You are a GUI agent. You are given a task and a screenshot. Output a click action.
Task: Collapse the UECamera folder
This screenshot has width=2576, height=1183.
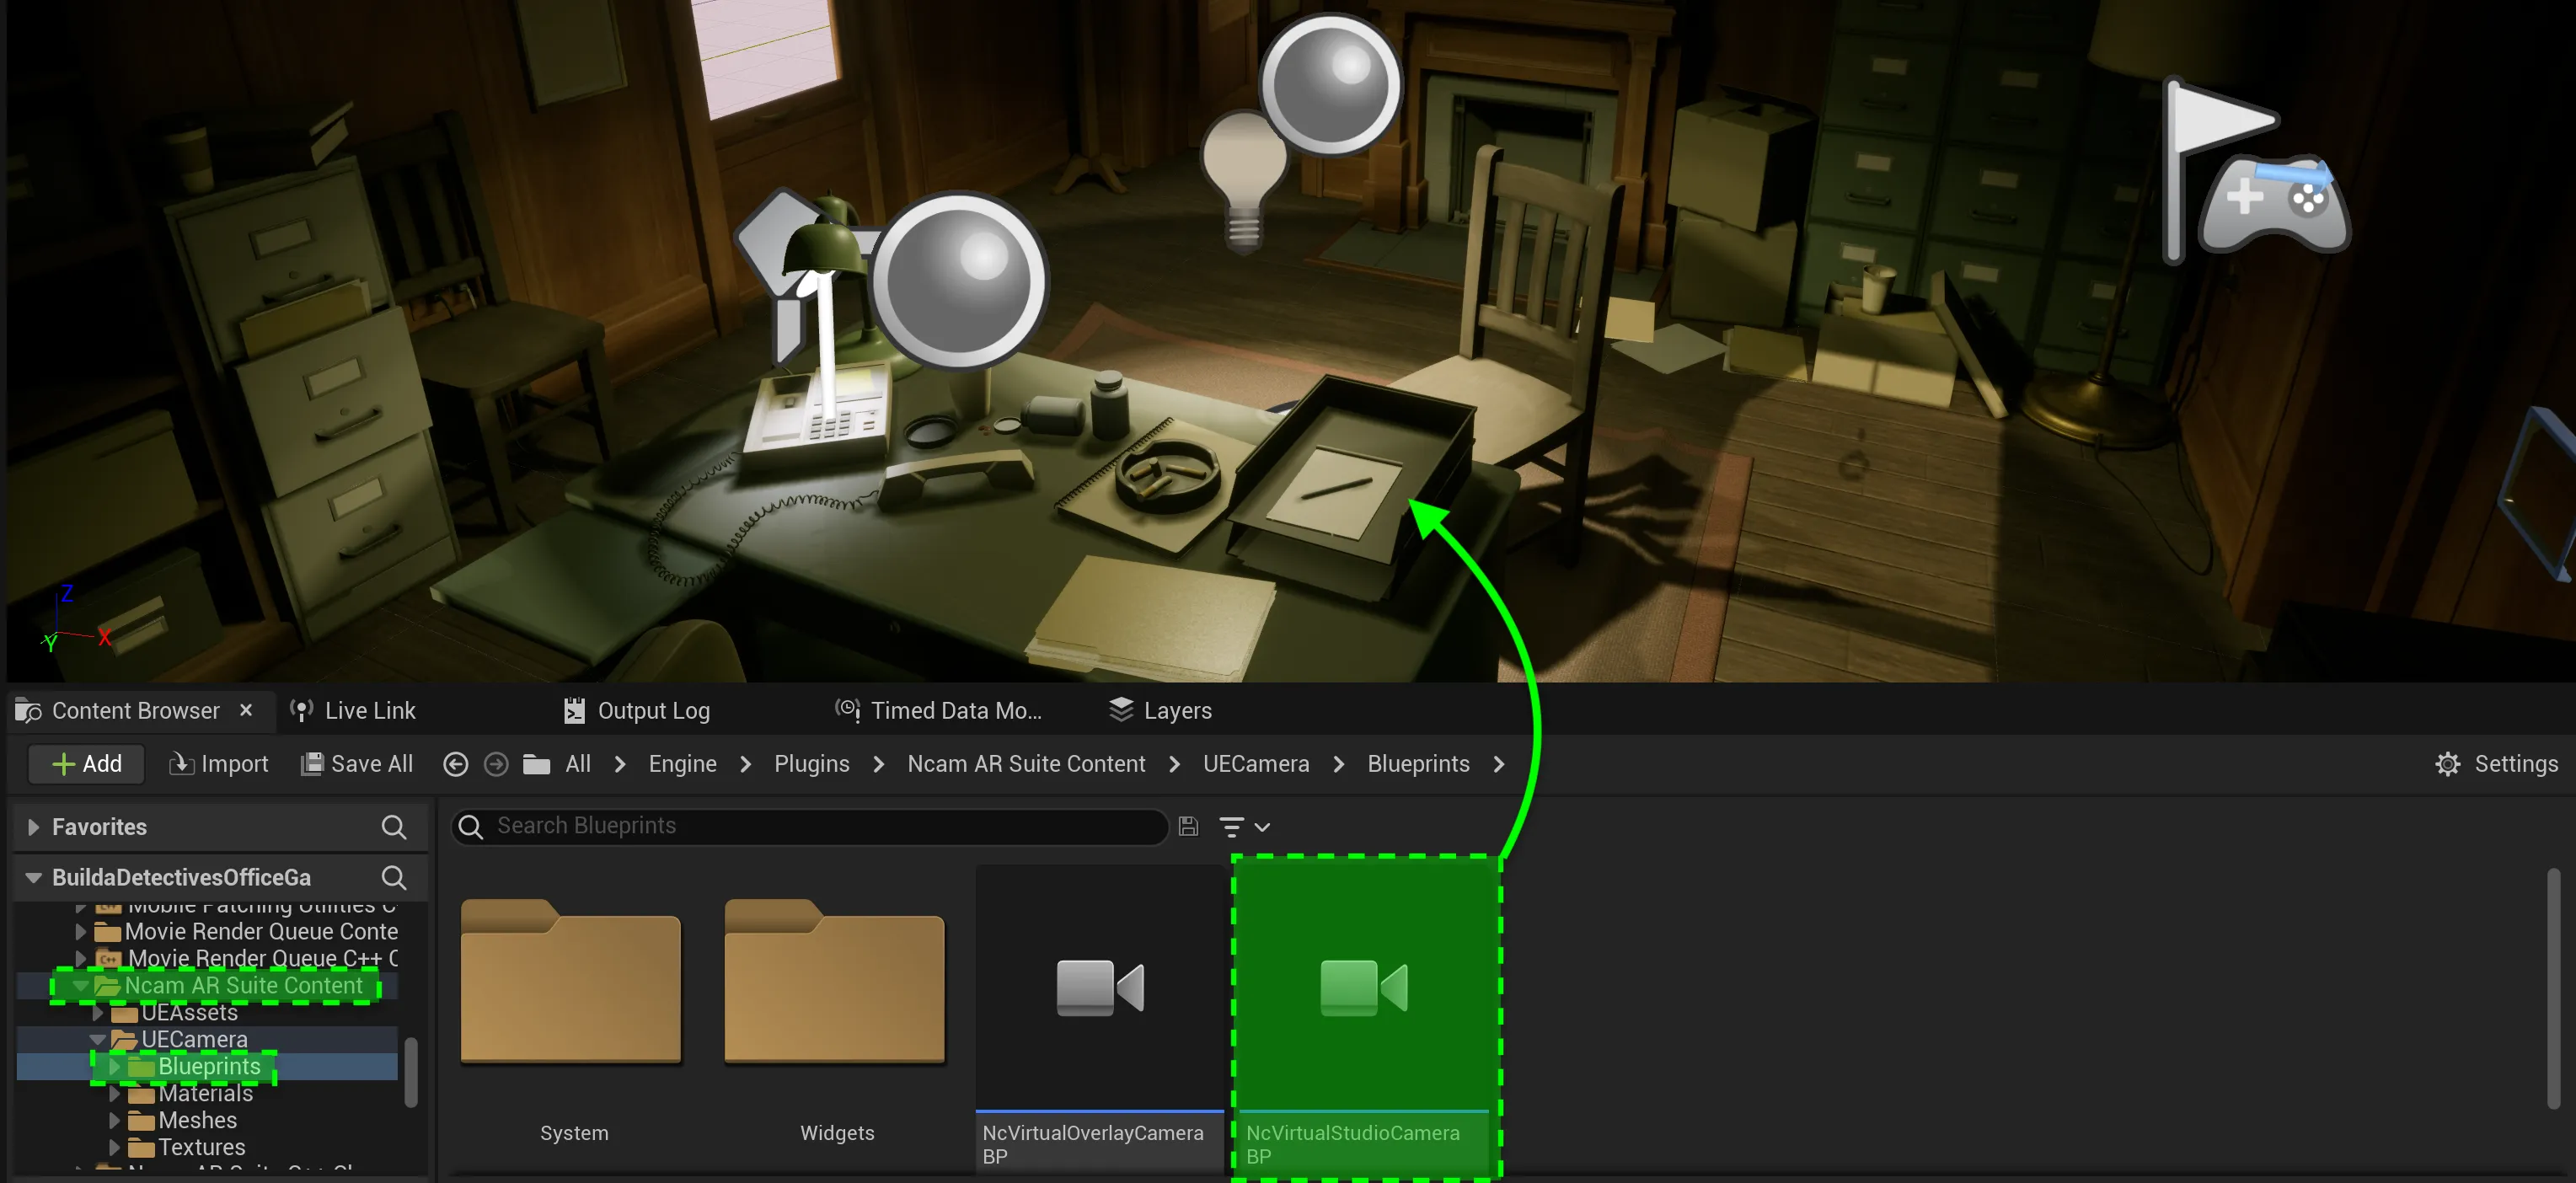click(x=97, y=1039)
